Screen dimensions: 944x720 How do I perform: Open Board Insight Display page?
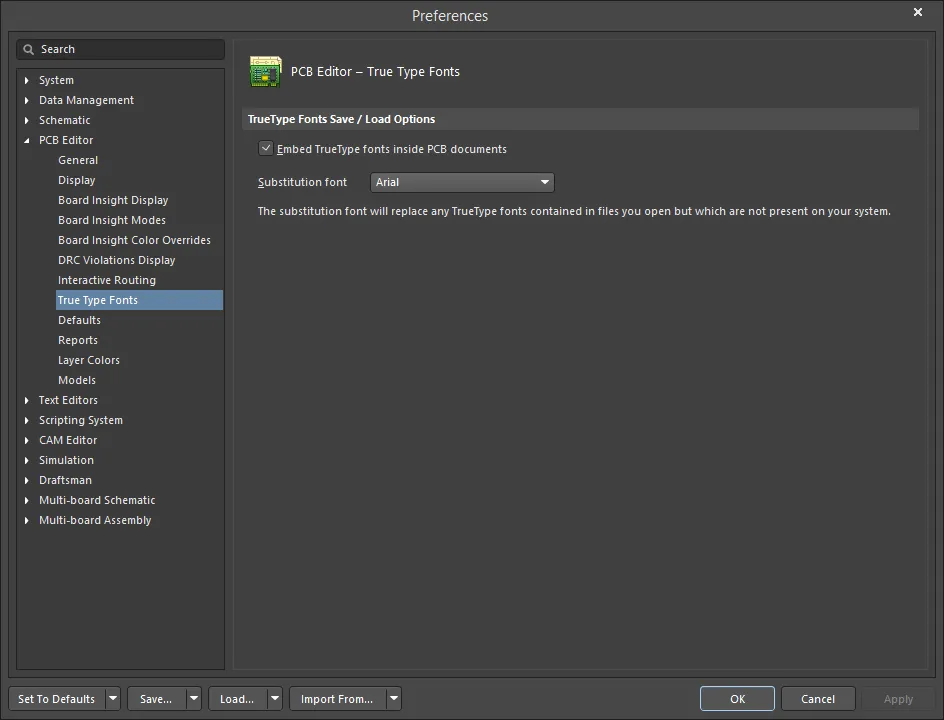[x=113, y=200]
